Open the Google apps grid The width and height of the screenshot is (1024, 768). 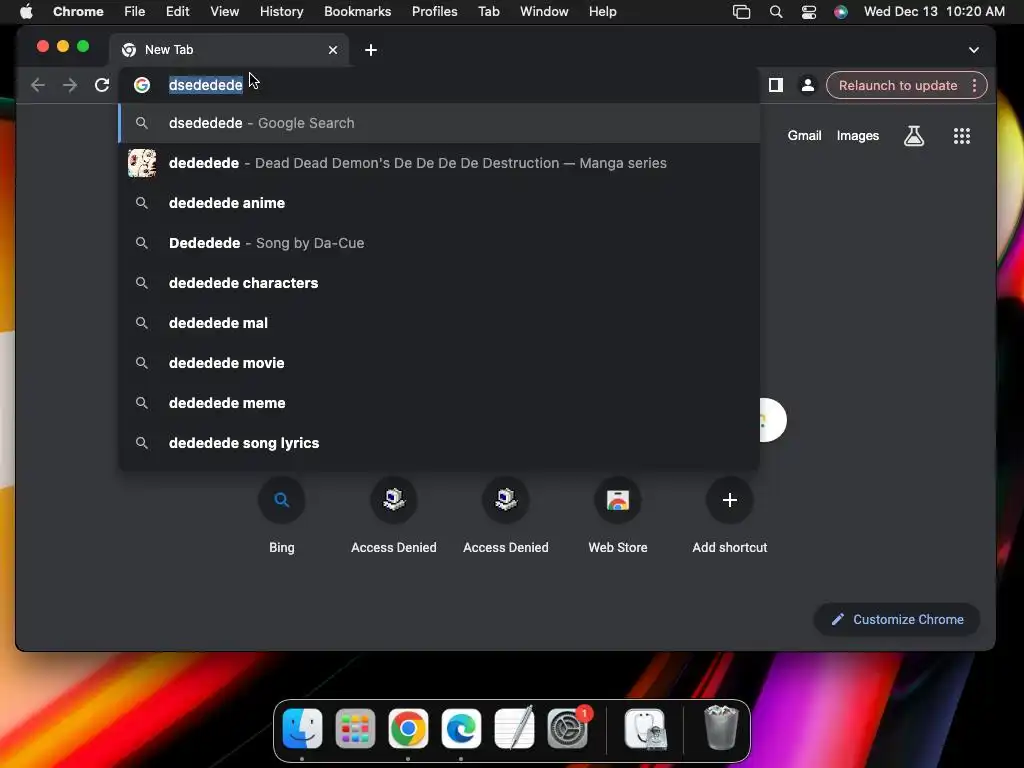click(x=961, y=136)
